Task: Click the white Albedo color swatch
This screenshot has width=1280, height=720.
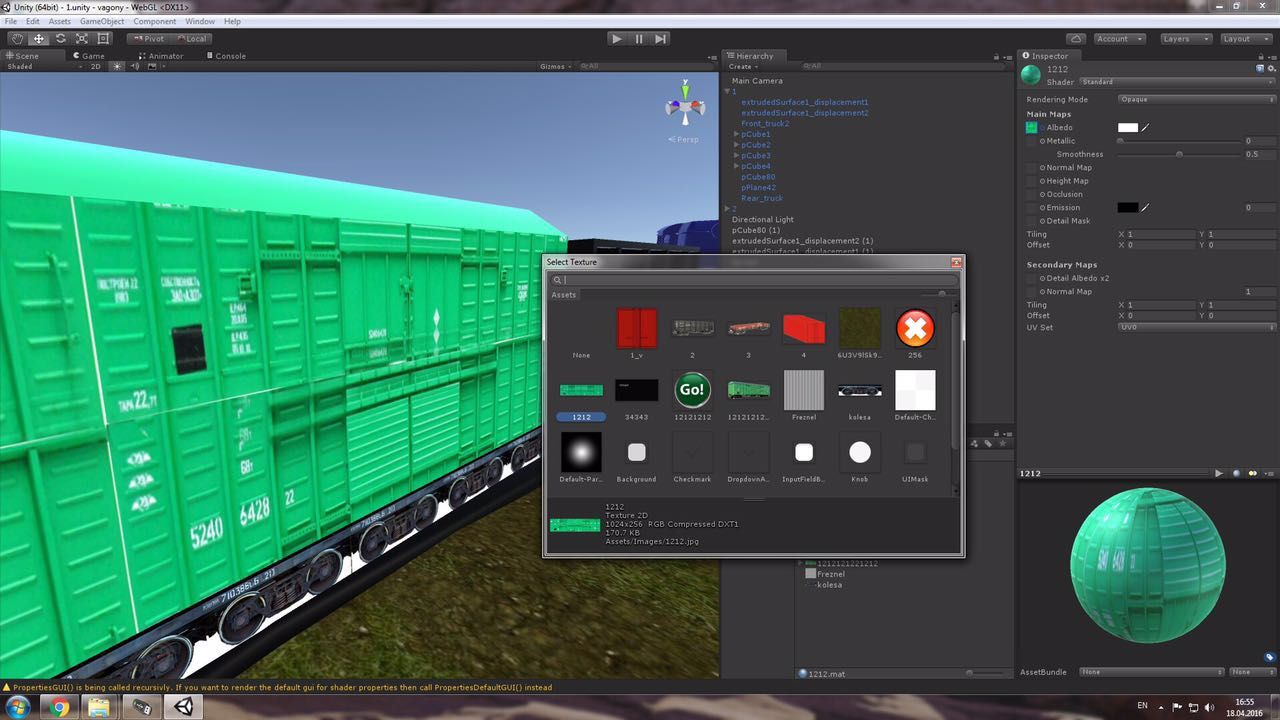Action: click(x=1127, y=127)
